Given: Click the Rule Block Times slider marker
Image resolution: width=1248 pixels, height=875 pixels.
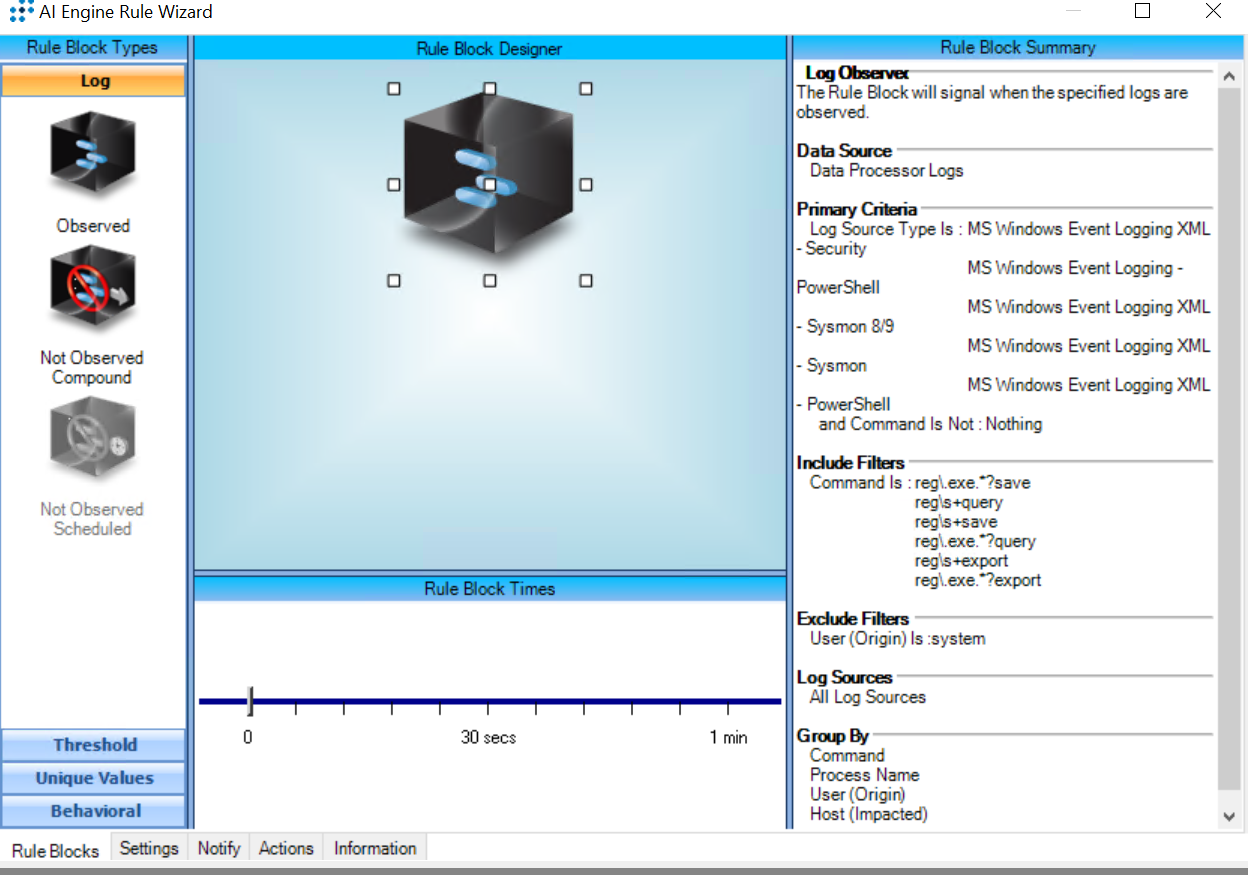Looking at the screenshot, I should point(250,701).
